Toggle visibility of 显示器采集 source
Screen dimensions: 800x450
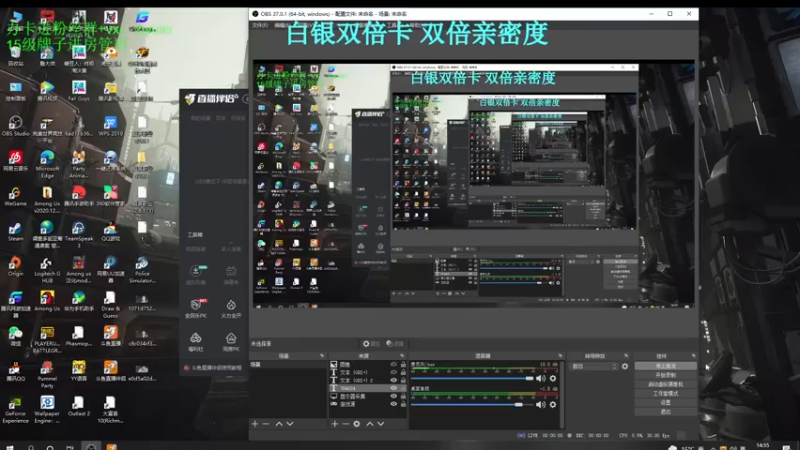pos(393,396)
